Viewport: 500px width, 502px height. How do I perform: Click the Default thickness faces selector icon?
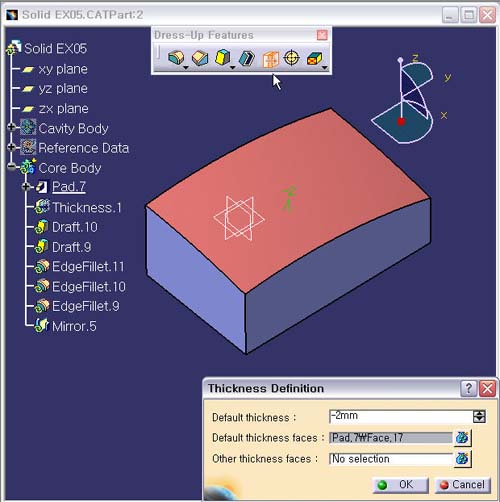462,437
